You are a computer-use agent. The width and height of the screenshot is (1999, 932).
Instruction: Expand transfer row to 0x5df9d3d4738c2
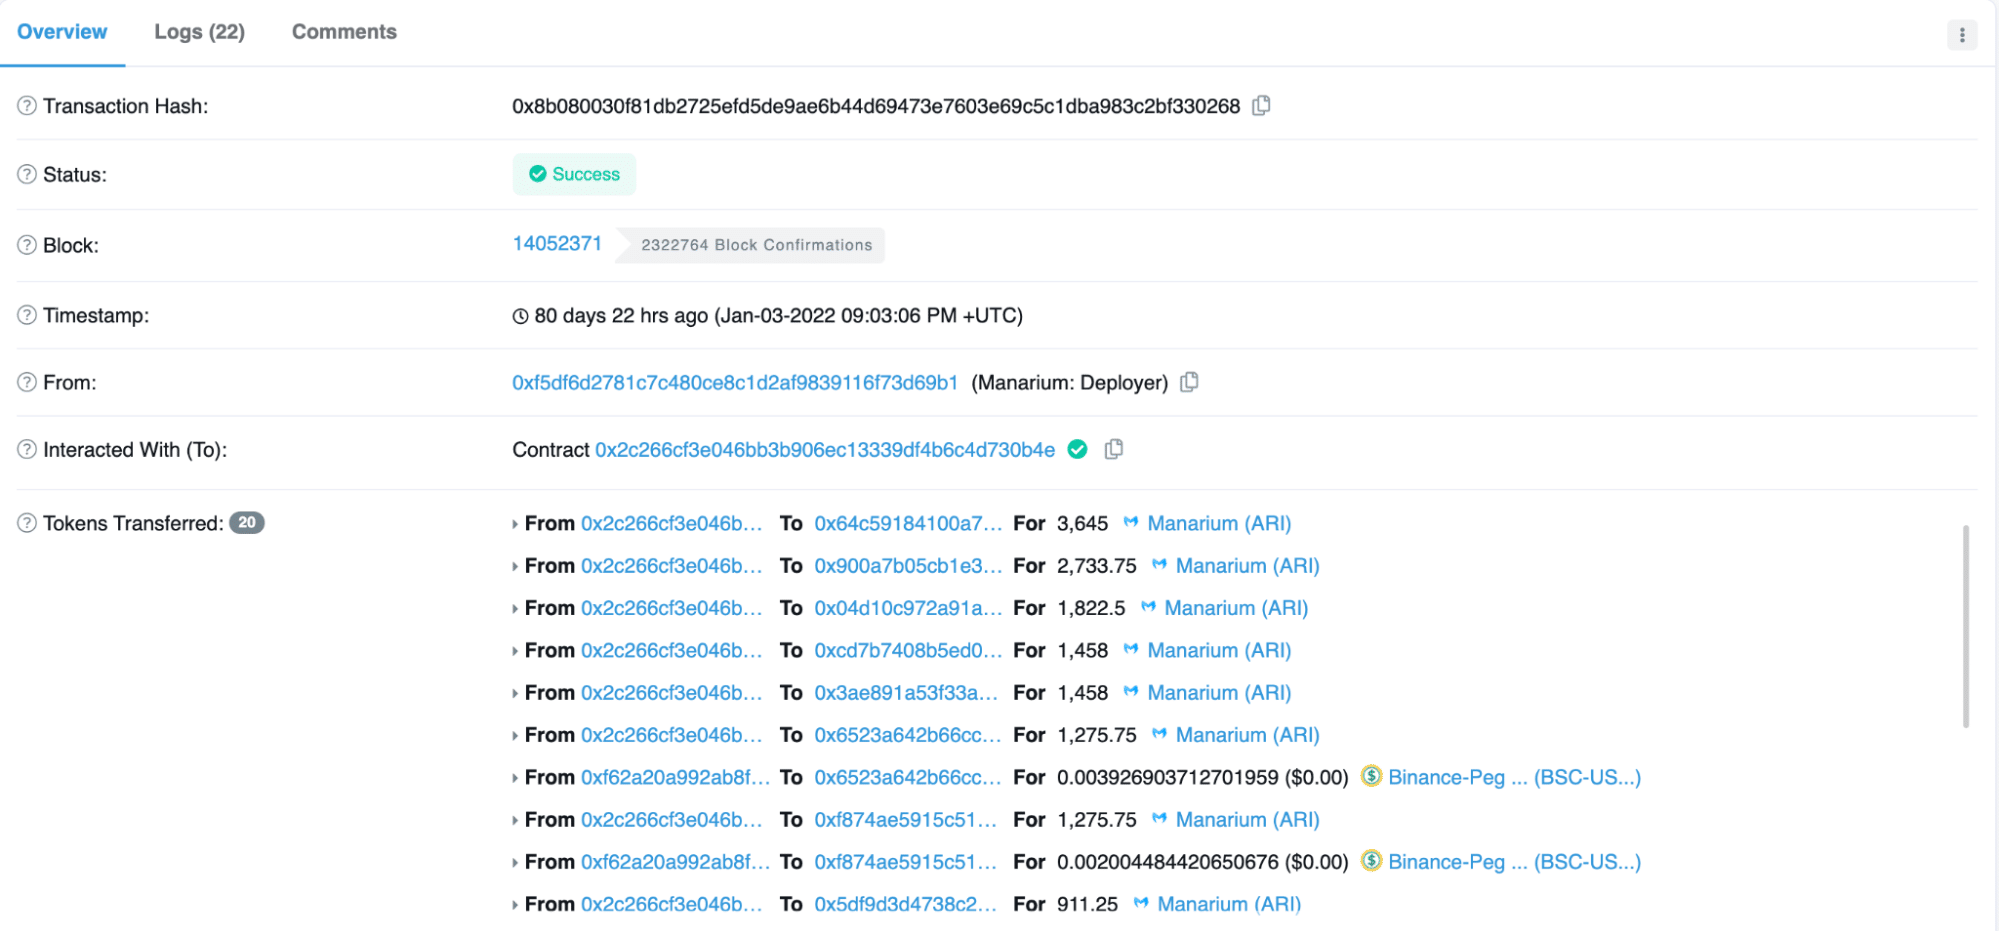515,905
